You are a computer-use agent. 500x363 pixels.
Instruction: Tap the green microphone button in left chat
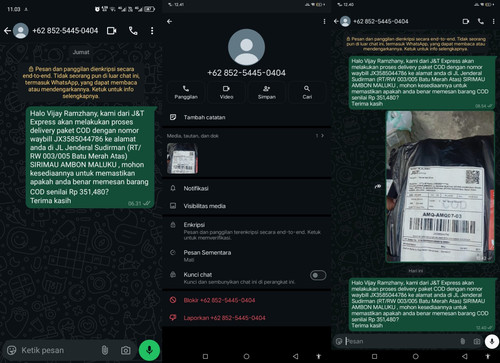(x=149, y=350)
